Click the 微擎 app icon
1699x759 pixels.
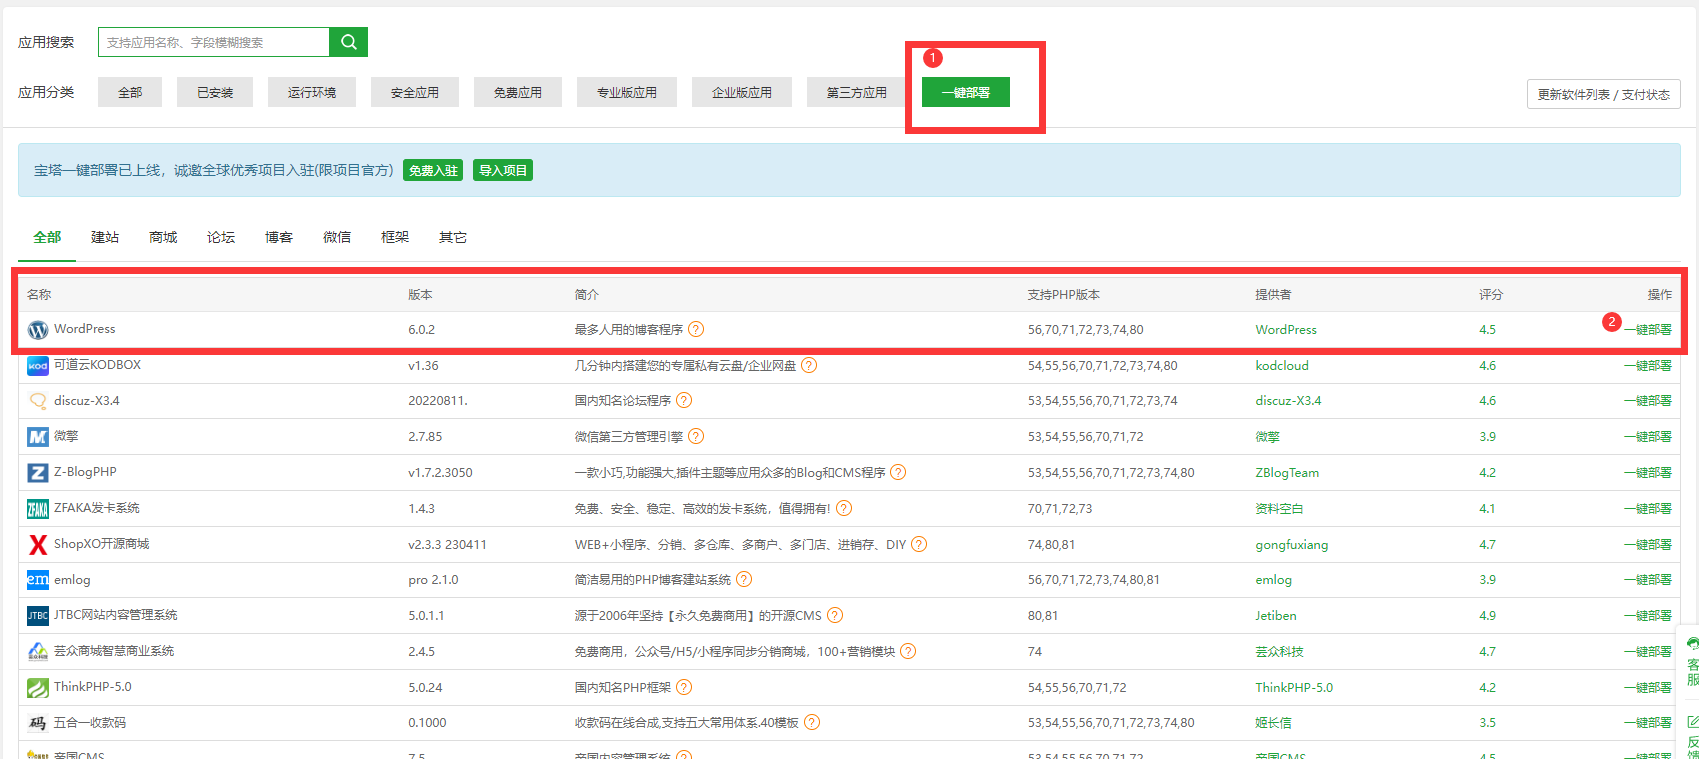click(38, 437)
